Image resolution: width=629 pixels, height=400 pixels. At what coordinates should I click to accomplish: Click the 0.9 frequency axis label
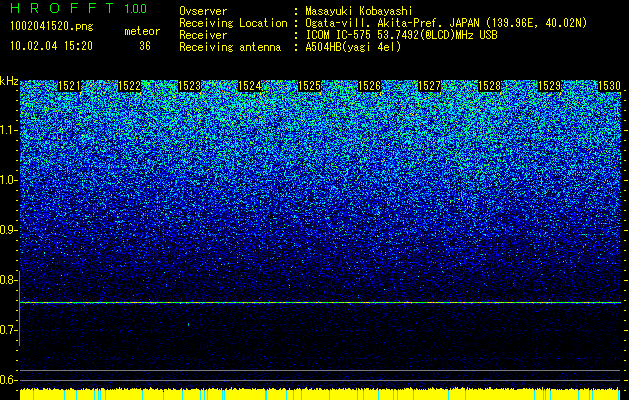[9, 230]
